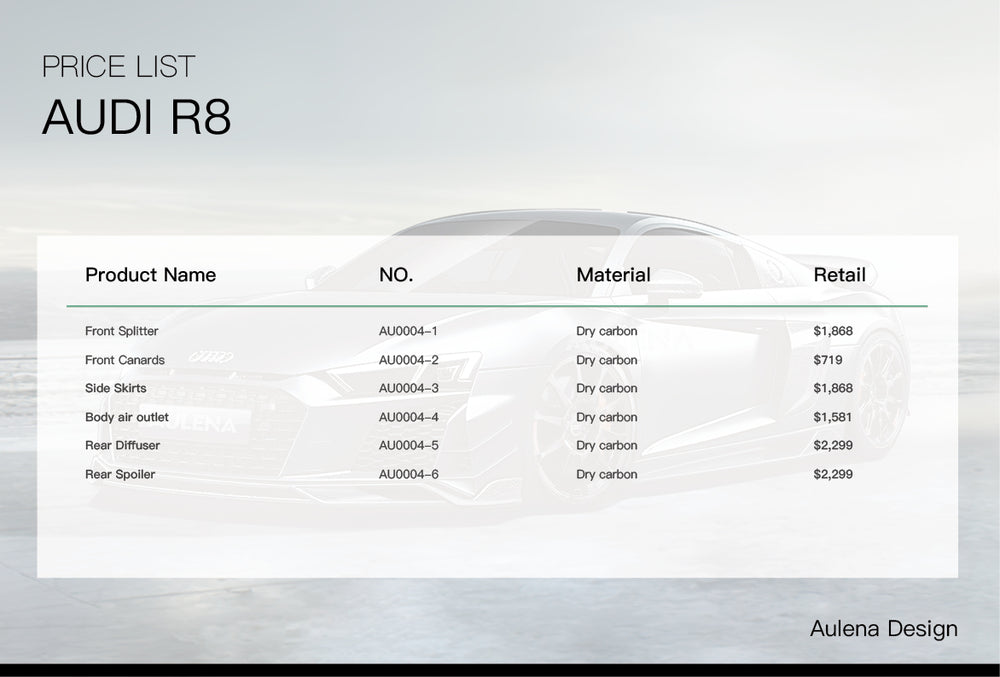
Task: Select the Front Splitter product name
Action: coord(121,331)
